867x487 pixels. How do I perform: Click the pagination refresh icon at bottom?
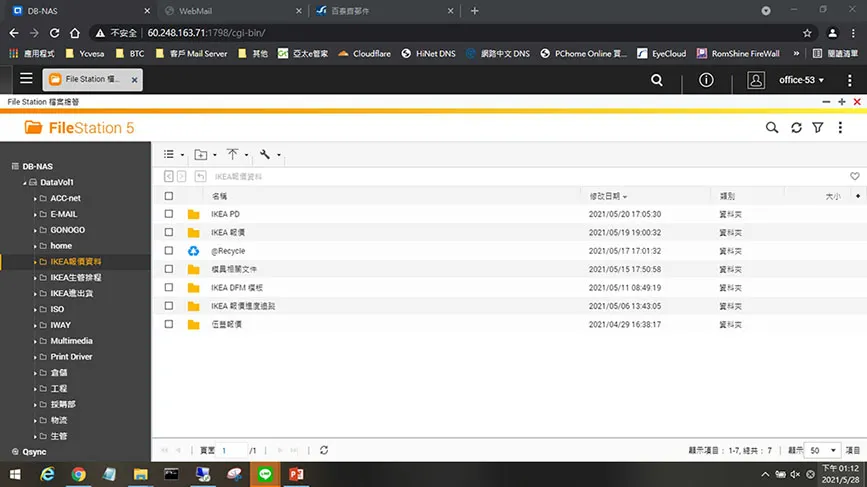324,450
